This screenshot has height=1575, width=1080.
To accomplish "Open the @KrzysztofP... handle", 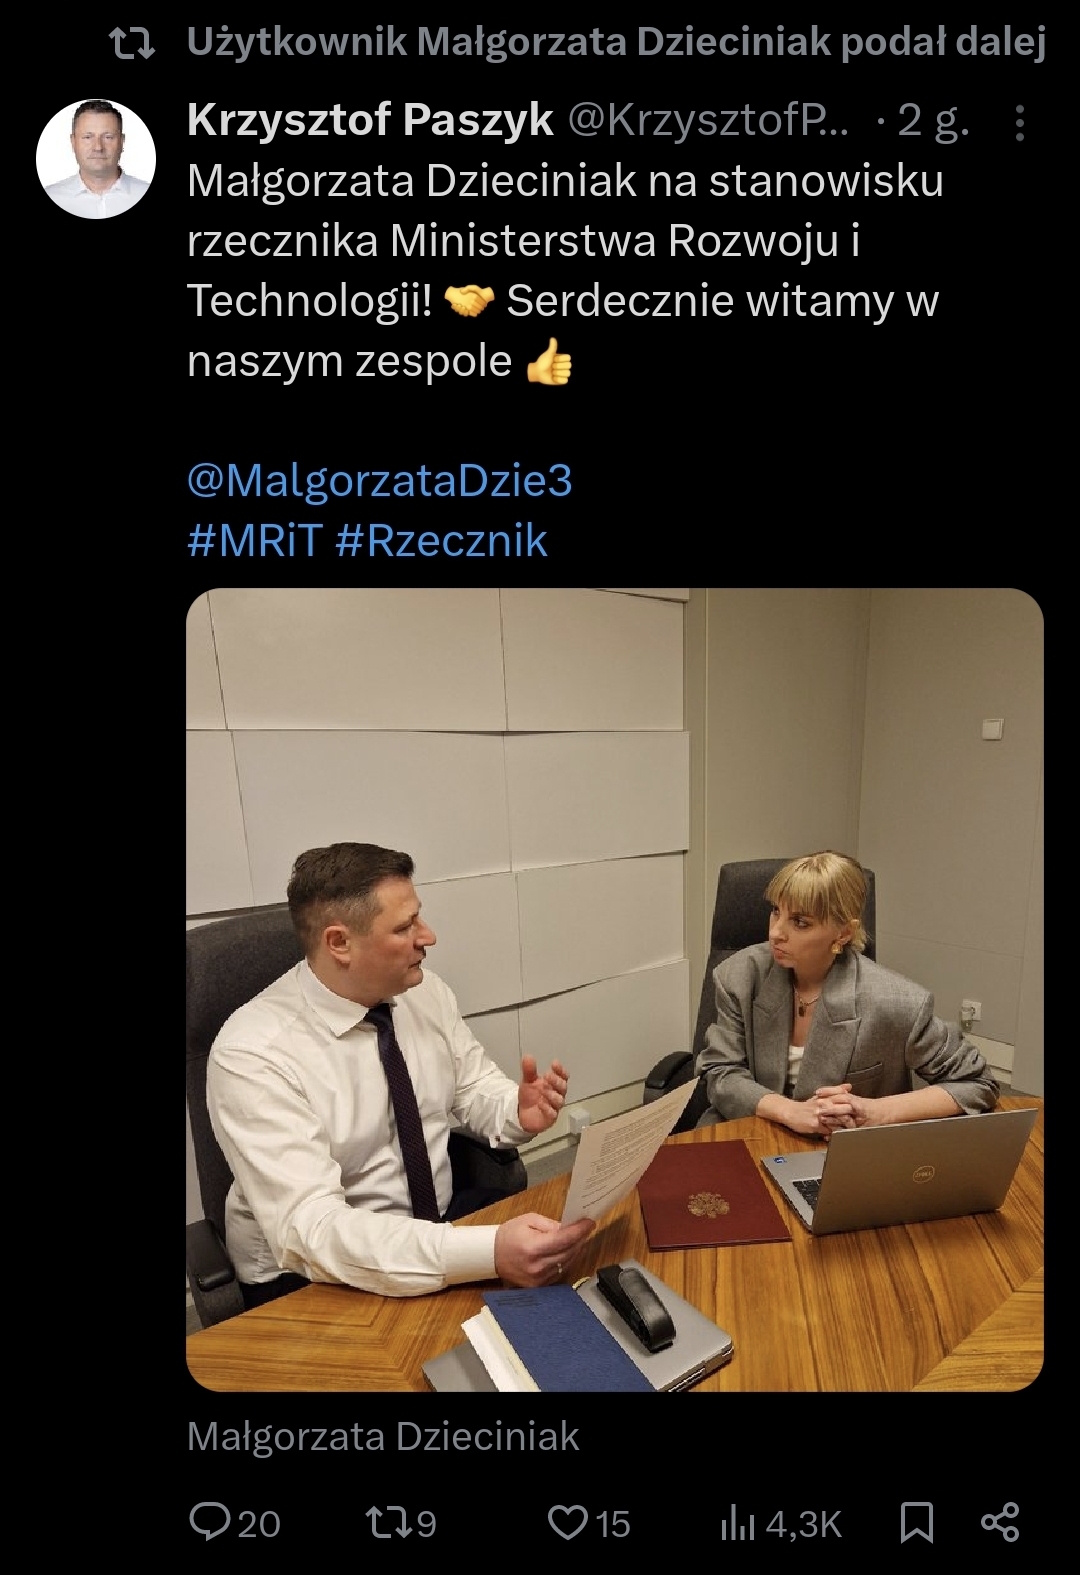I will [710, 121].
